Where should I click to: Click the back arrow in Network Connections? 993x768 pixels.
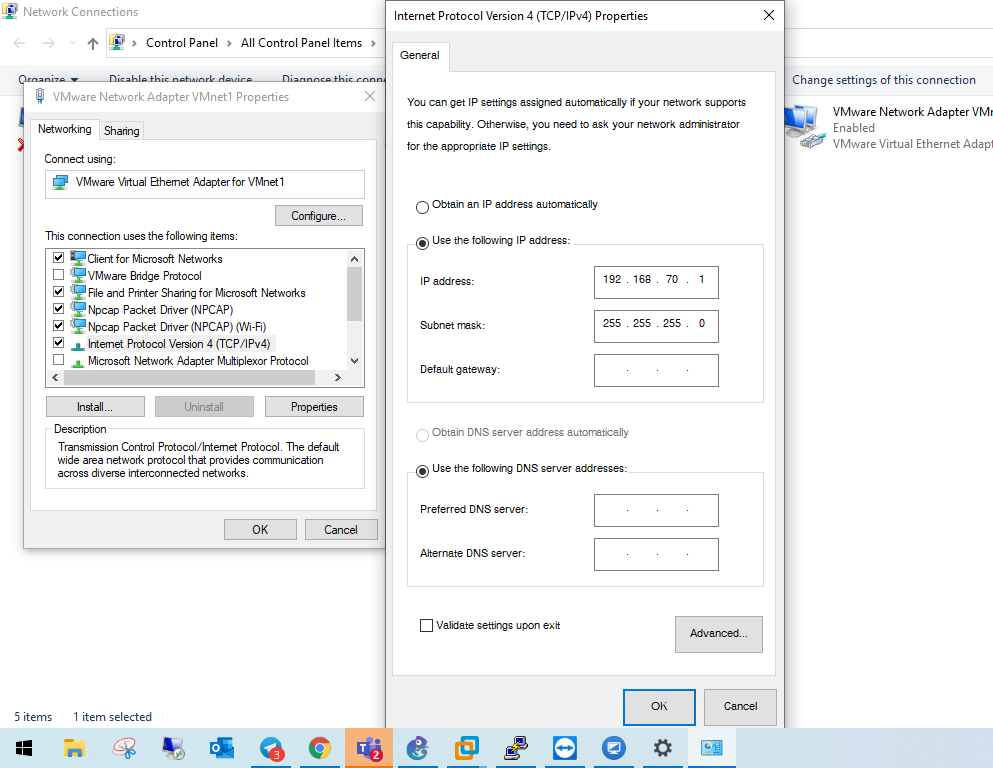click(20, 43)
